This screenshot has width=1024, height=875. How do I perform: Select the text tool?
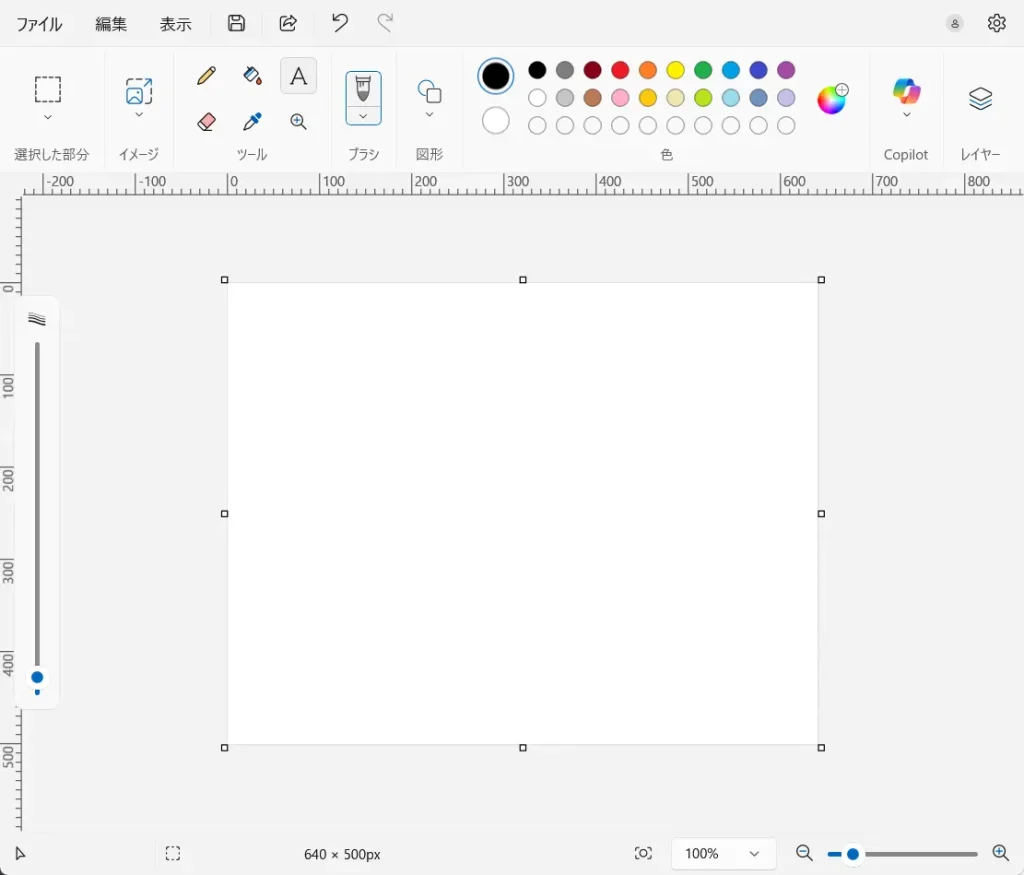point(298,76)
